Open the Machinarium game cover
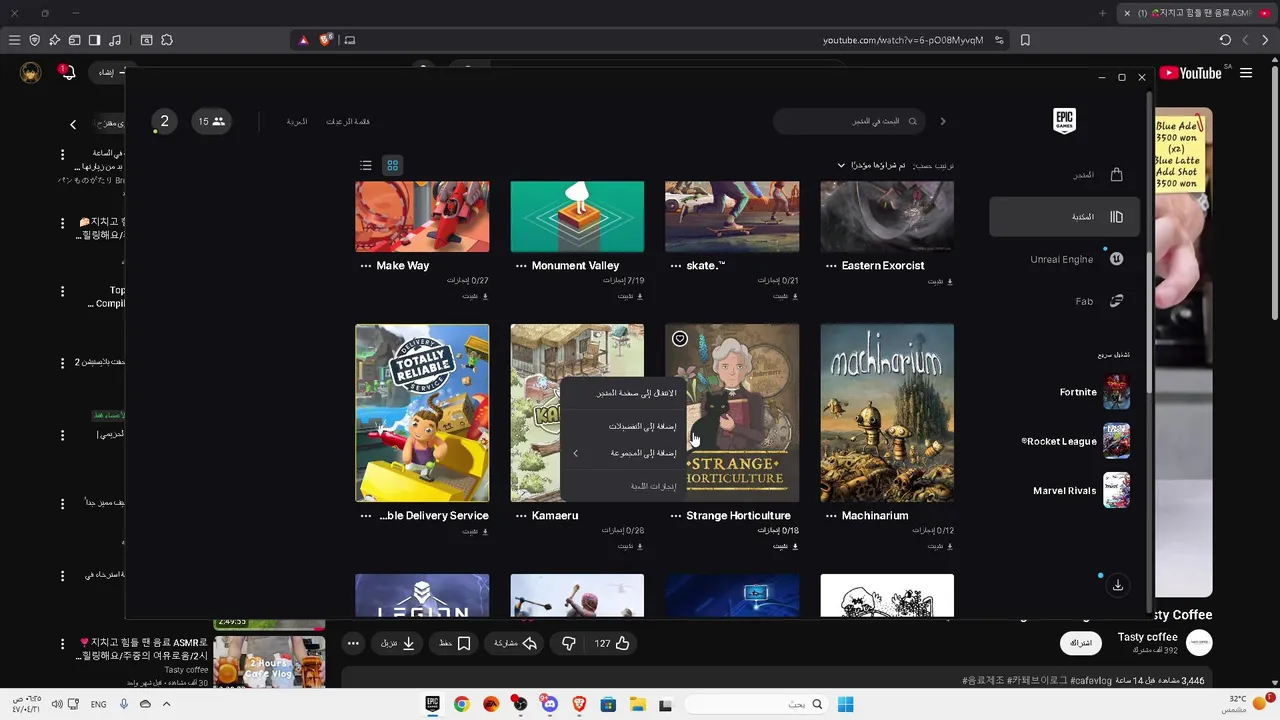 click(887, 413)
